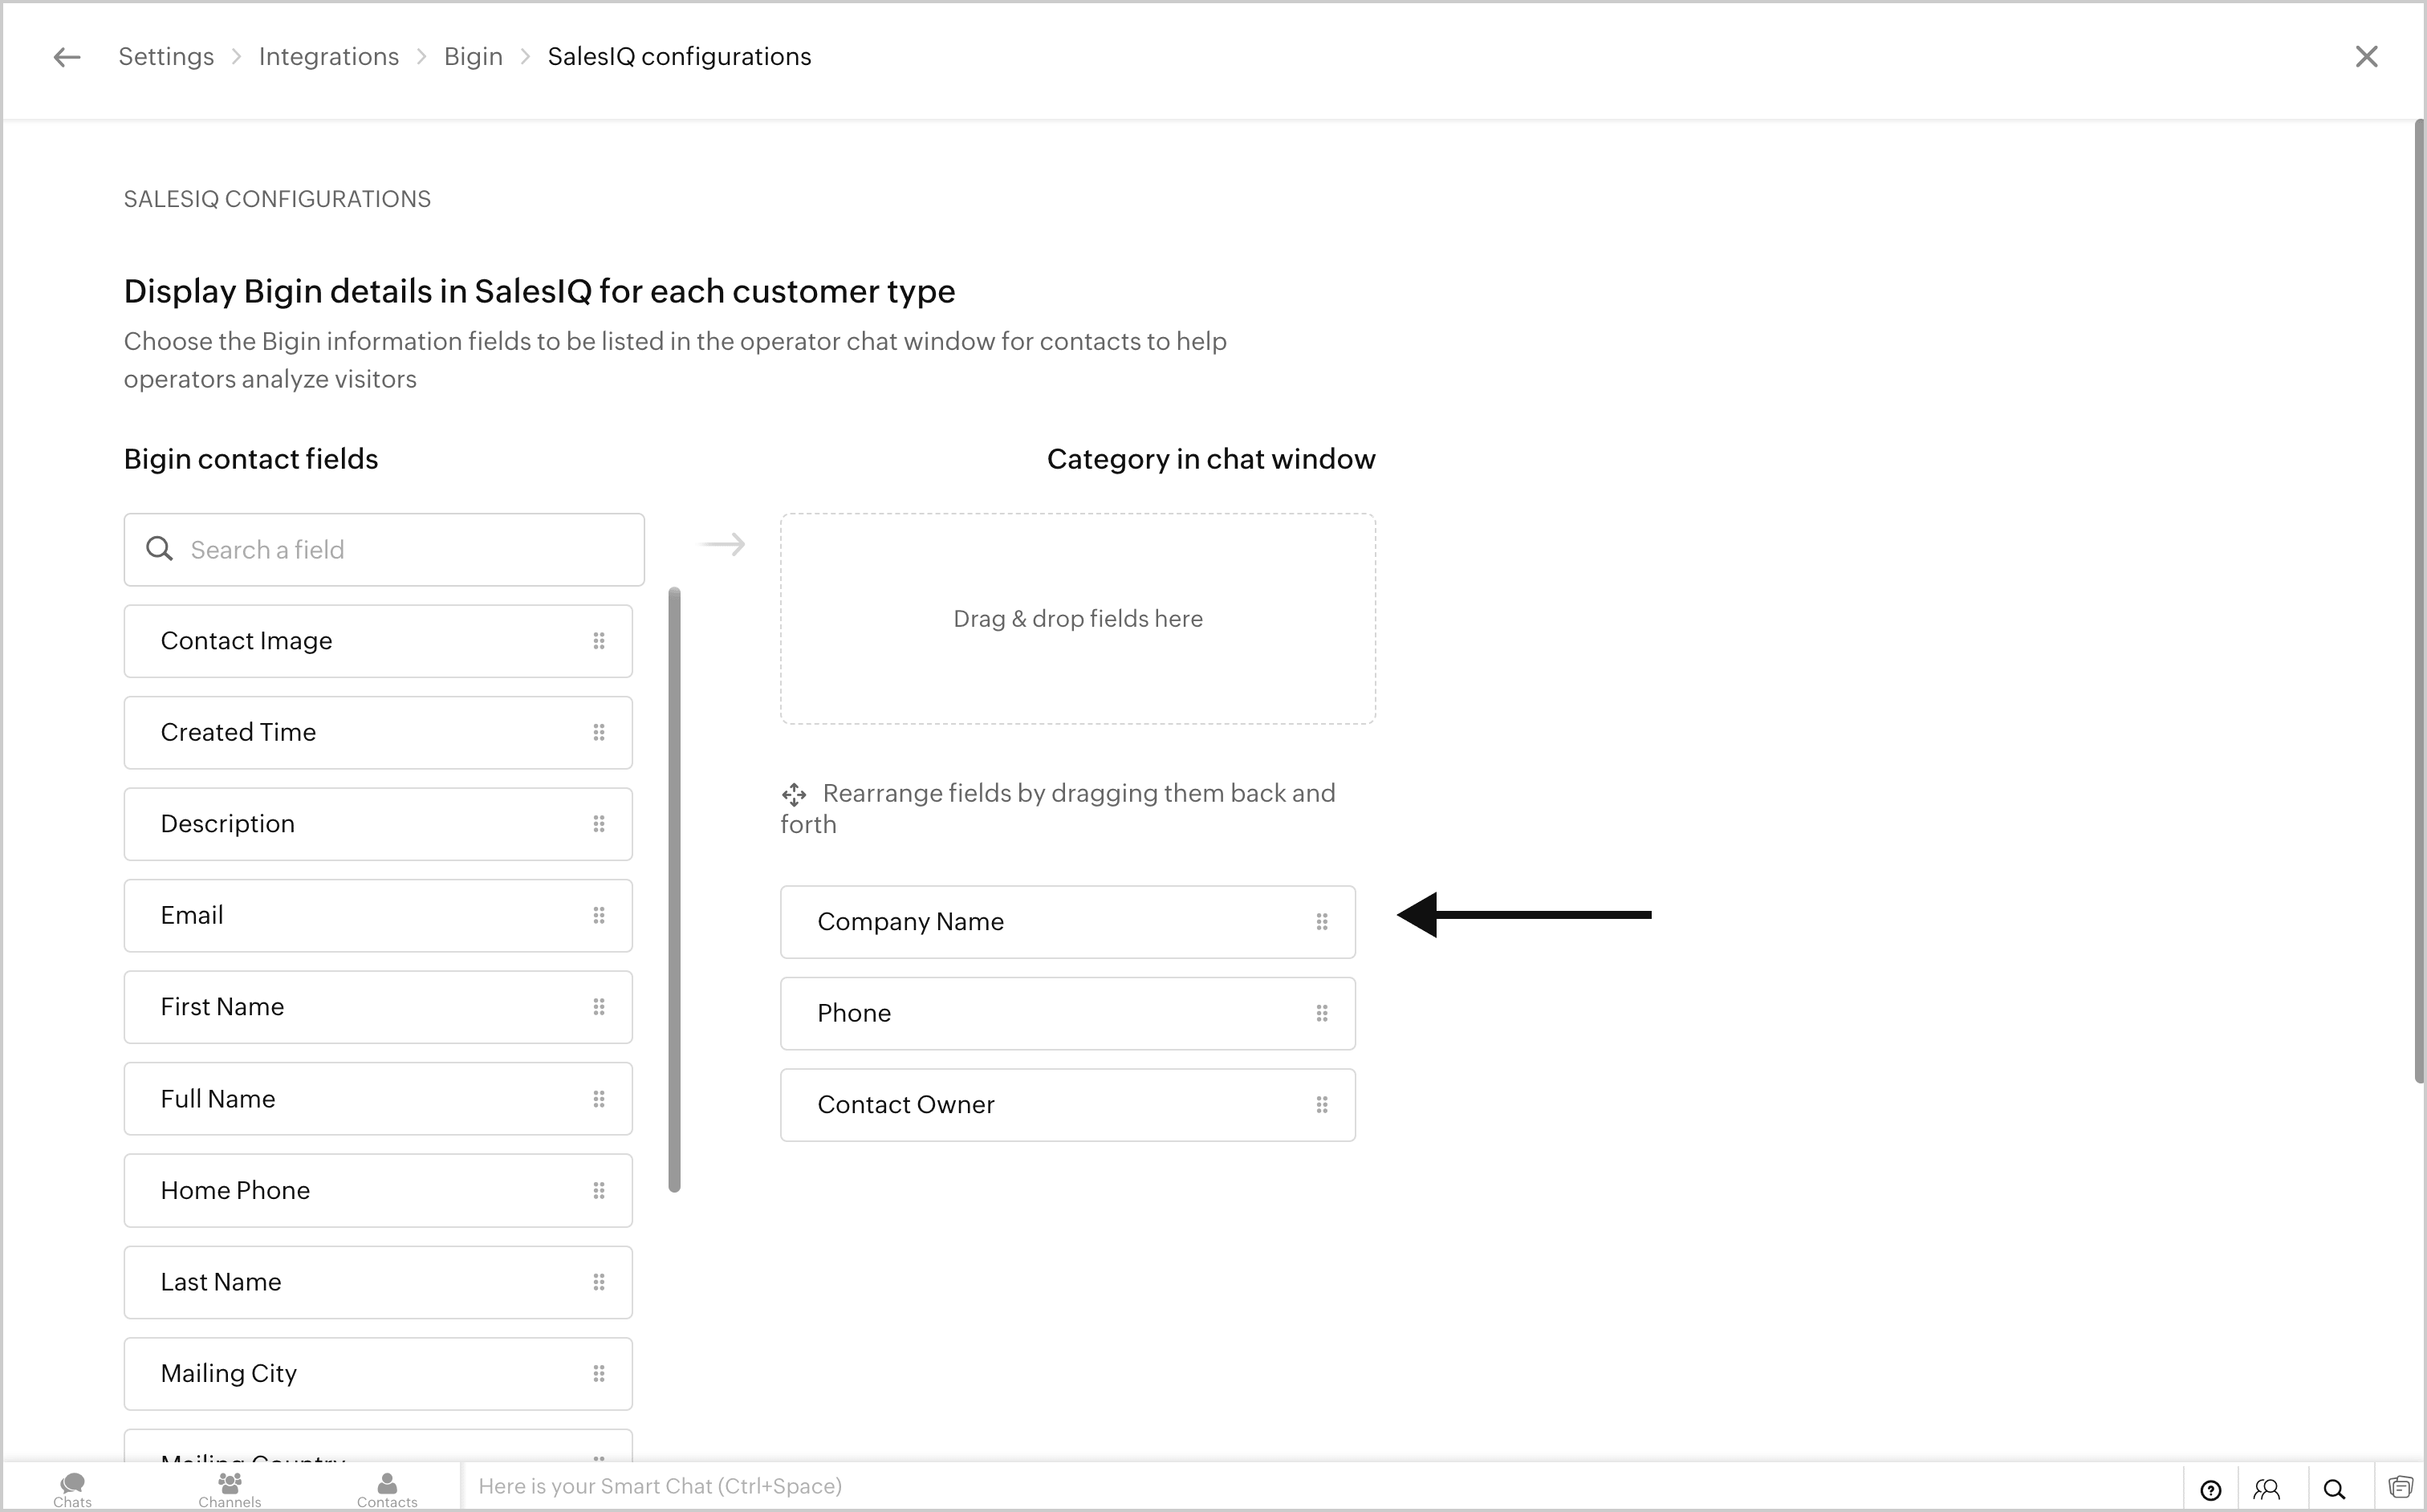Open the Contacts tab
Screen dimensions: 2427x1512
387,1489
